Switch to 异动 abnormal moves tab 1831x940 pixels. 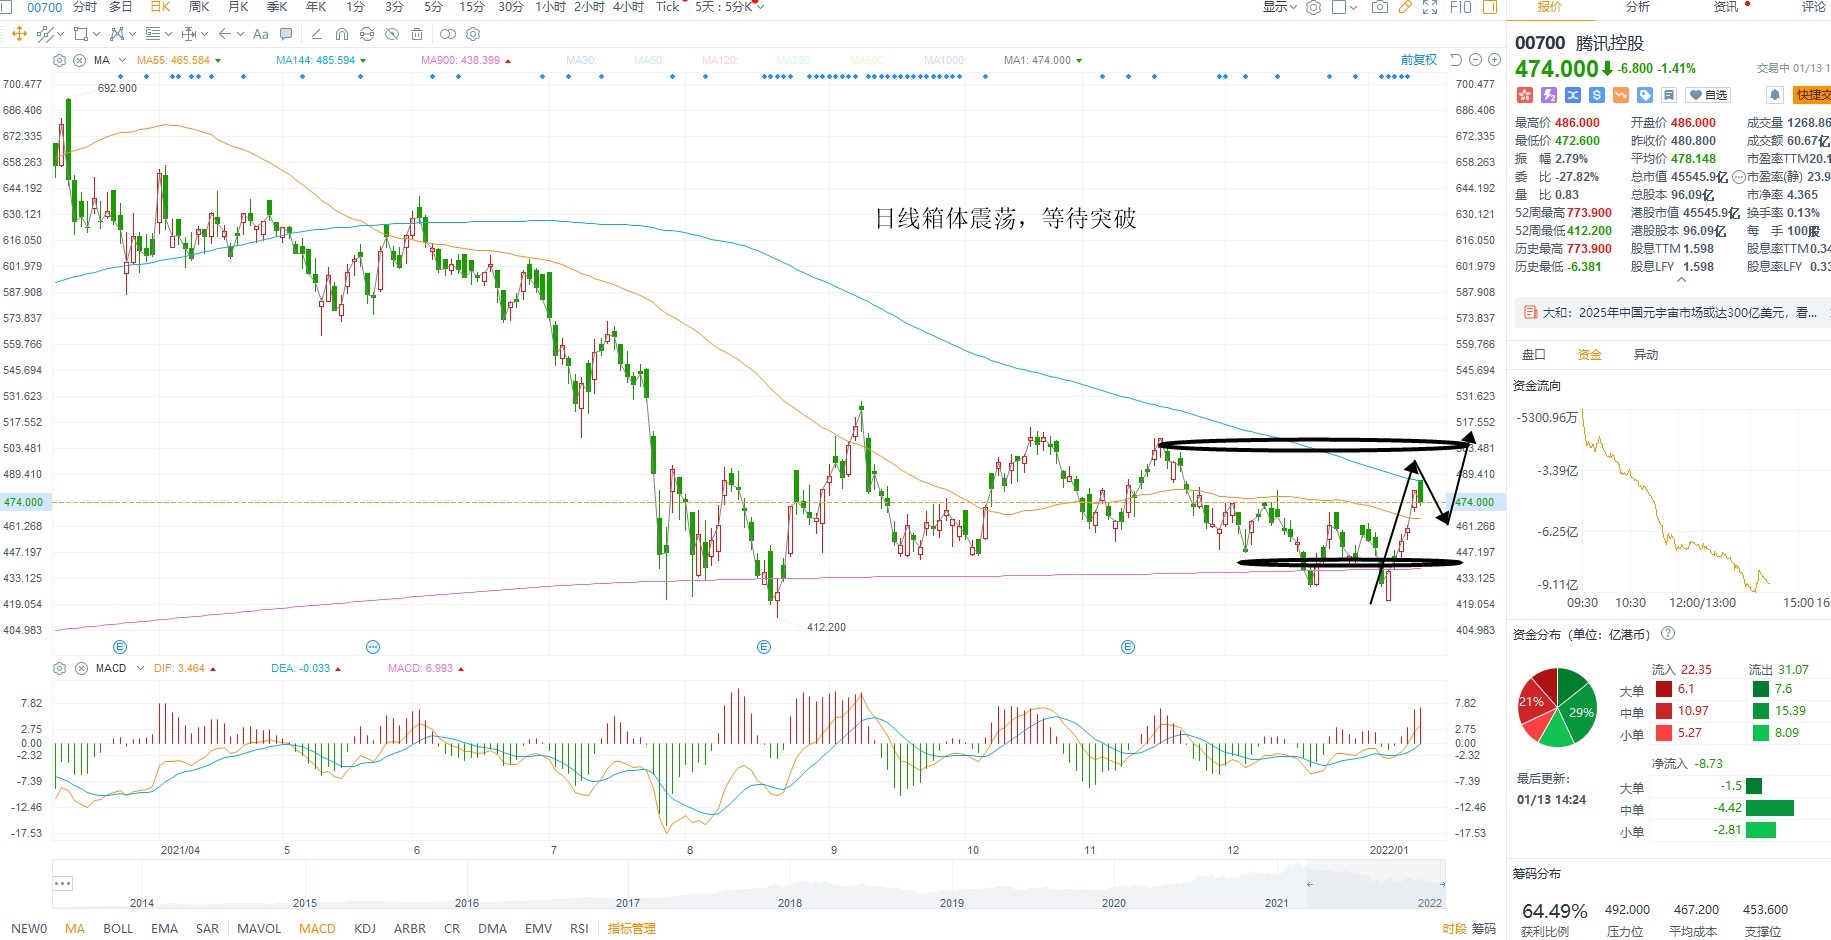(x=1645, y=354)
